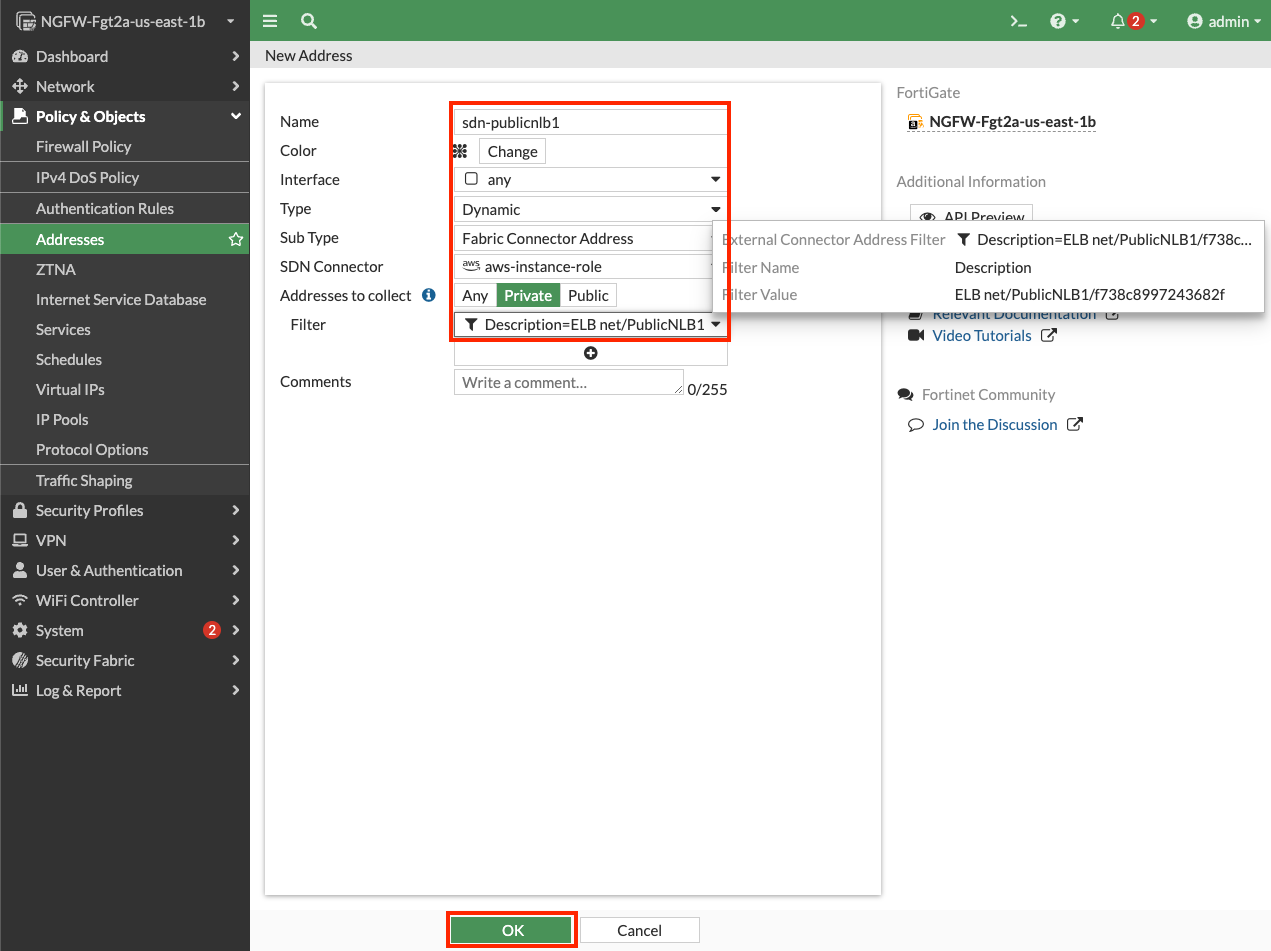Open Services page

tap(63, 329)
